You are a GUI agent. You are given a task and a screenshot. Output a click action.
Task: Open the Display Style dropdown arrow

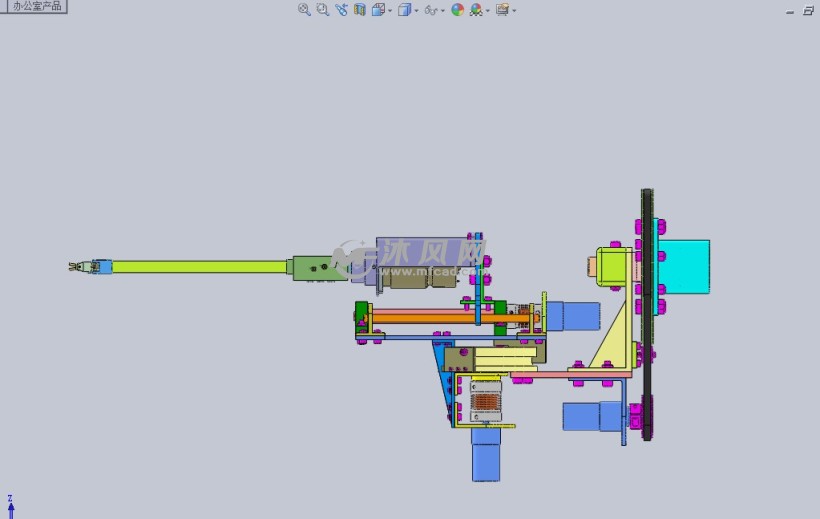[x=416, y=11]
